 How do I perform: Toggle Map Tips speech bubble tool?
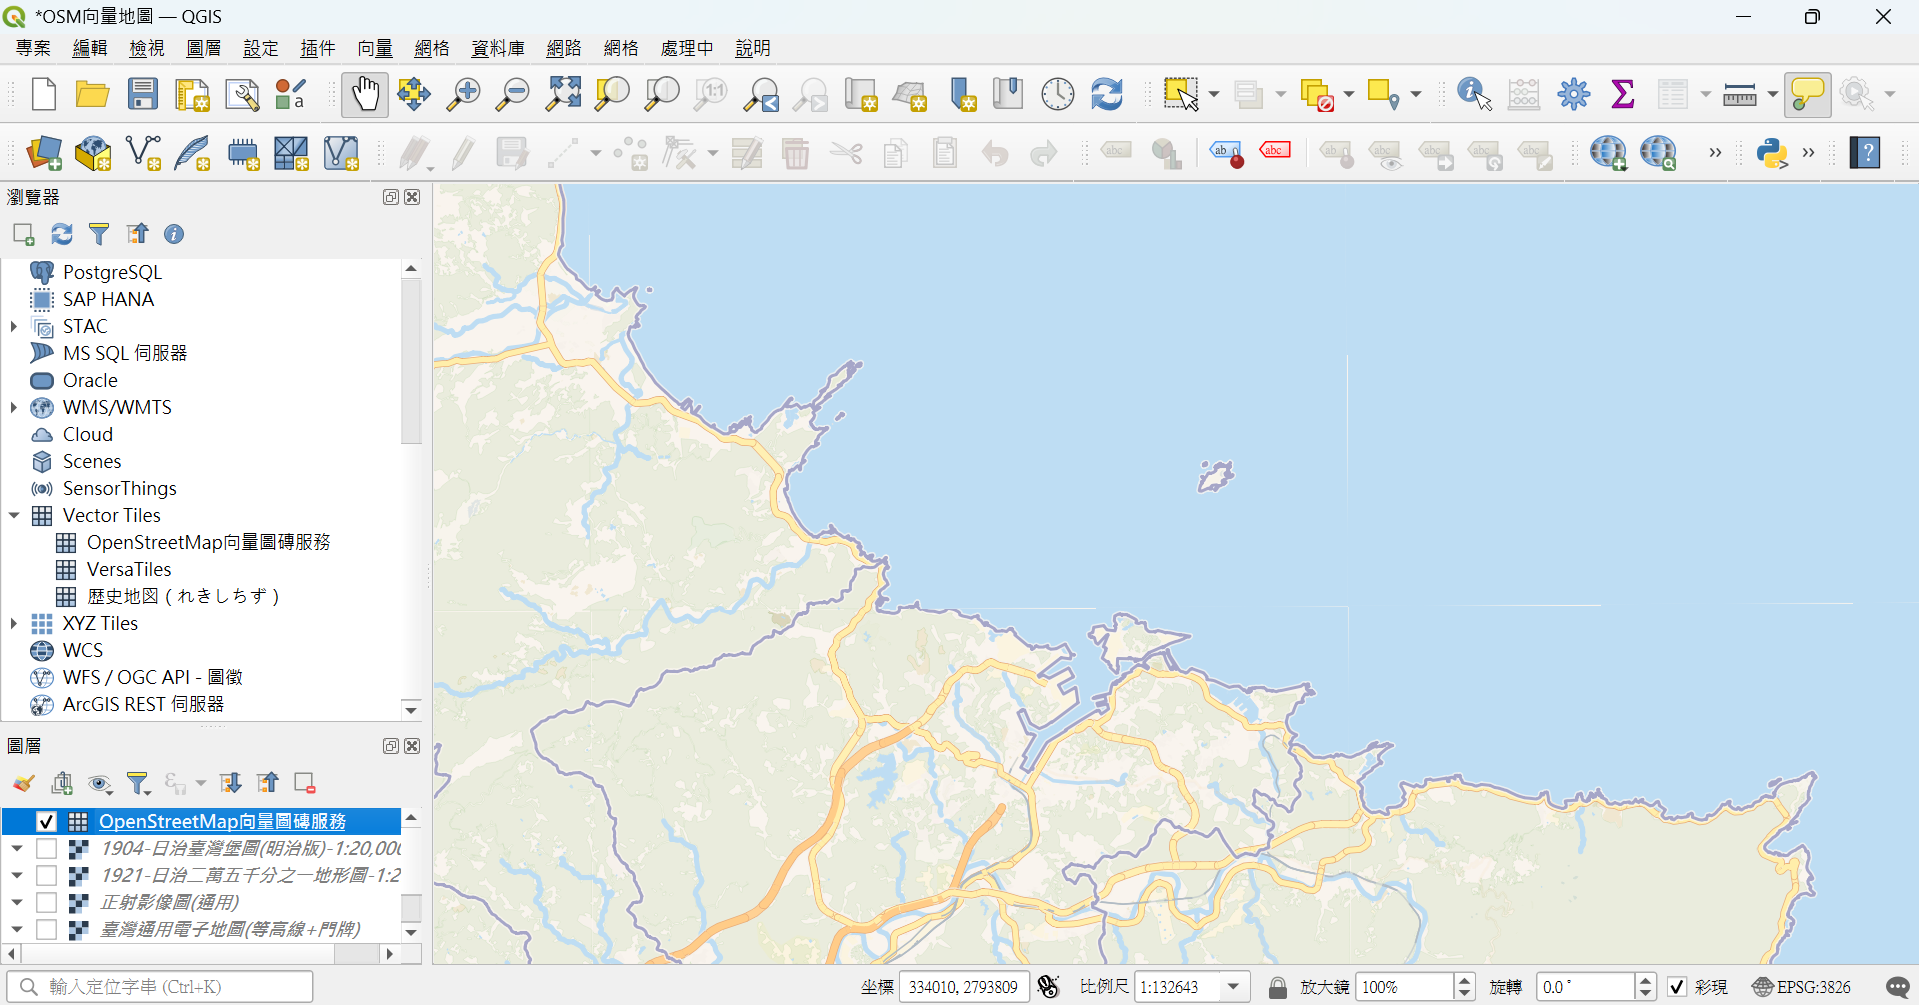point(1807,95)
